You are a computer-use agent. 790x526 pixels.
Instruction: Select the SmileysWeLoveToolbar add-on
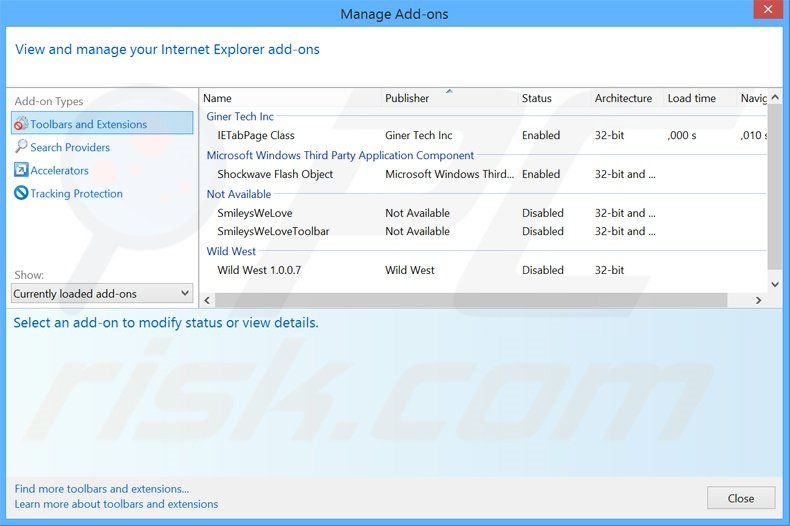(x=273, y=231)
